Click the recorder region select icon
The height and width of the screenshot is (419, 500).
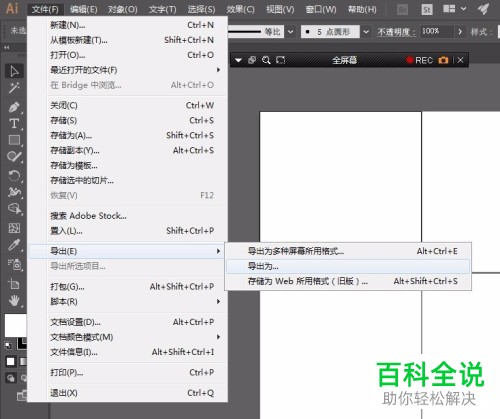[x=281, y=60]
